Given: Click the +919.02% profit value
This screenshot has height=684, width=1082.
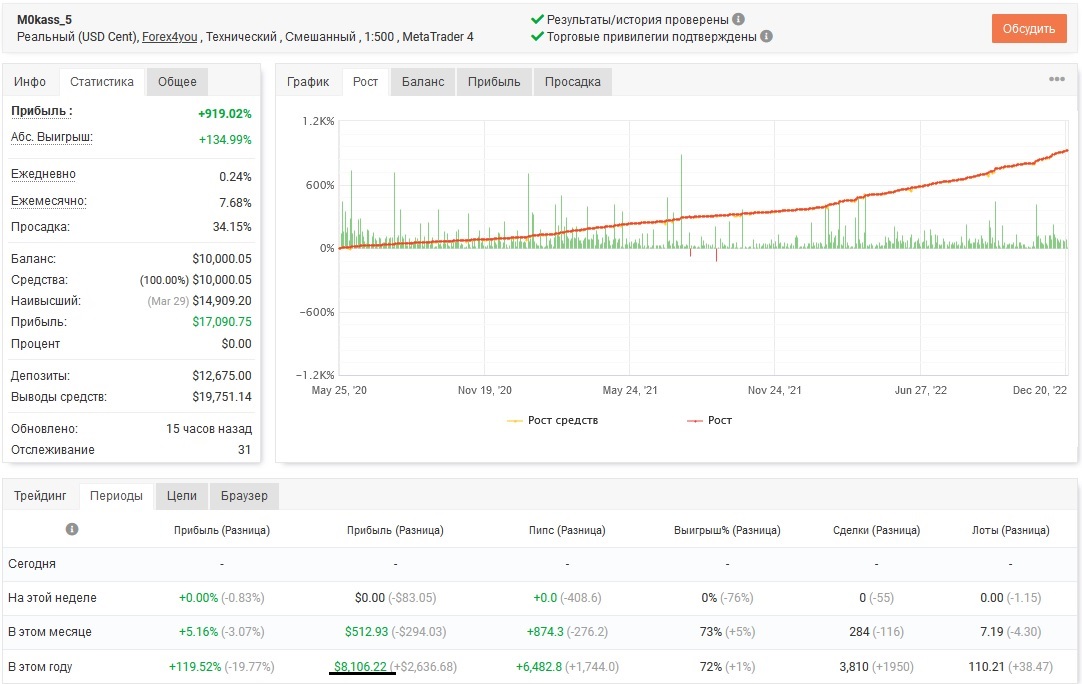Looking at the screenshot, I should (x=225, y=114).
